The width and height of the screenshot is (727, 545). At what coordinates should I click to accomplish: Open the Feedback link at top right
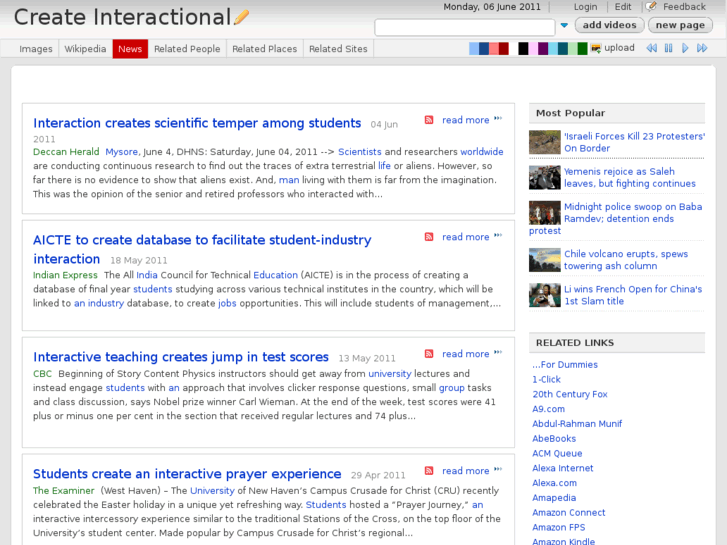coord(683,7)
